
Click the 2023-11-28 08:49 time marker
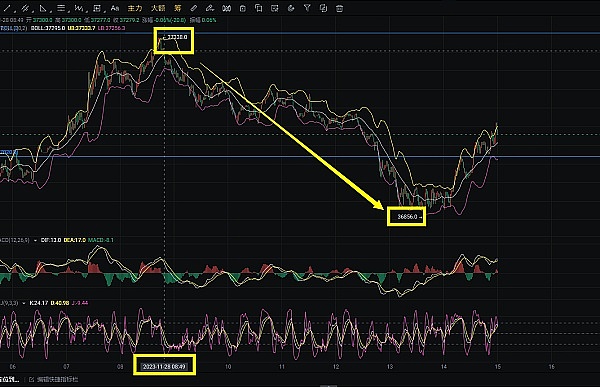[164, 367]
